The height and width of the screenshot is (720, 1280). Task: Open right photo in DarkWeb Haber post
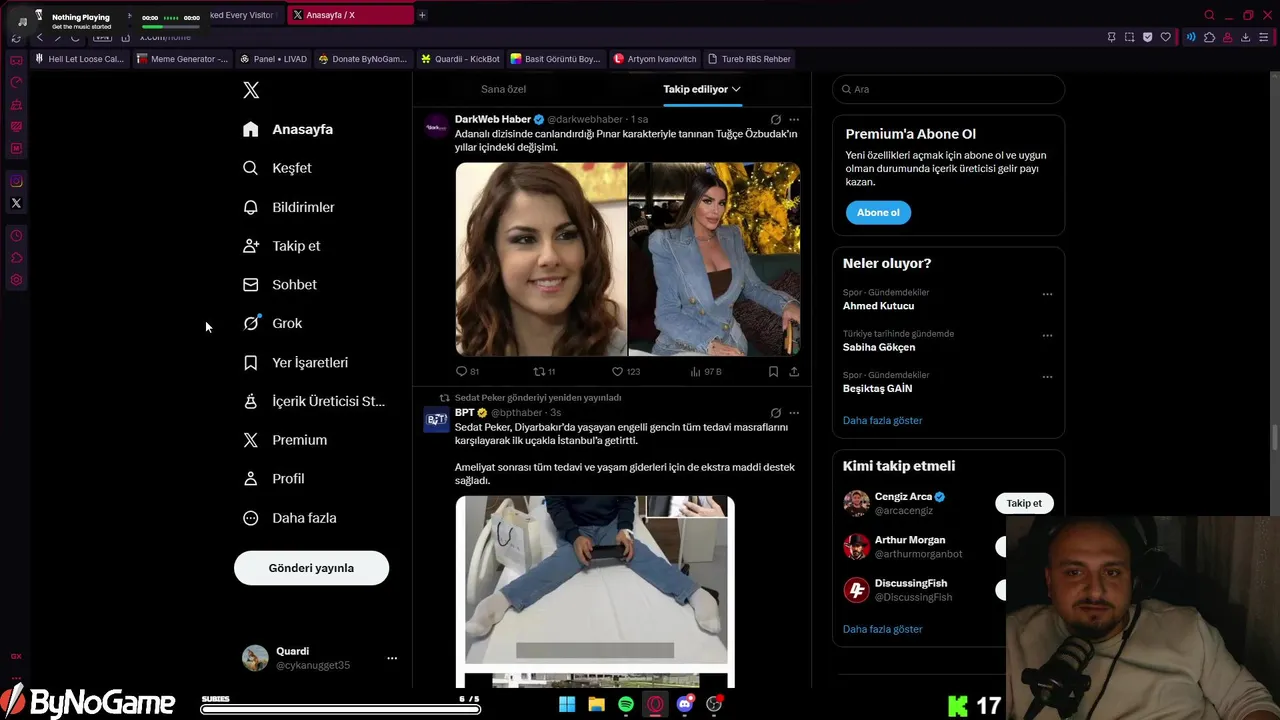[x=714, y=259]
